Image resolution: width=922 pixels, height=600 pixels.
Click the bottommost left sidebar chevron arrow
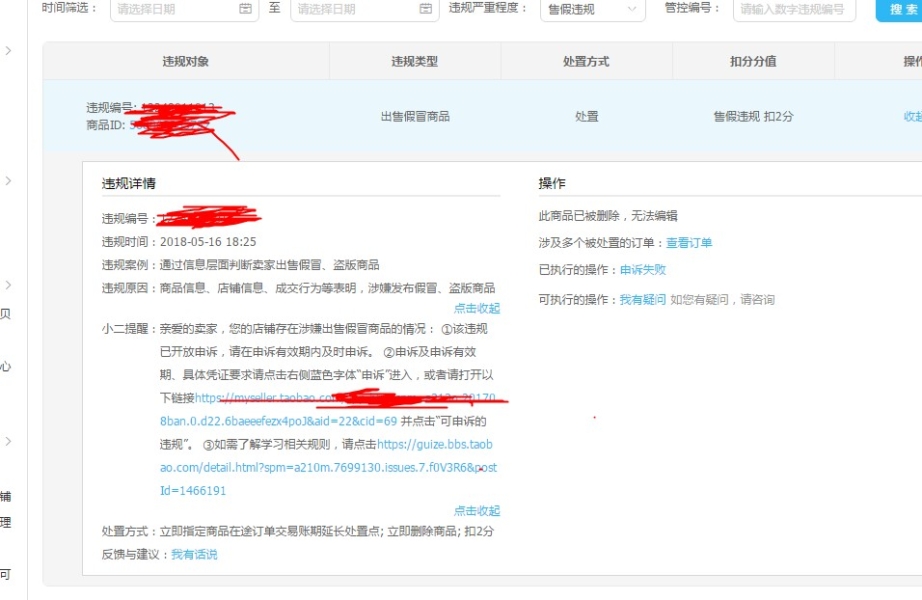8,441
